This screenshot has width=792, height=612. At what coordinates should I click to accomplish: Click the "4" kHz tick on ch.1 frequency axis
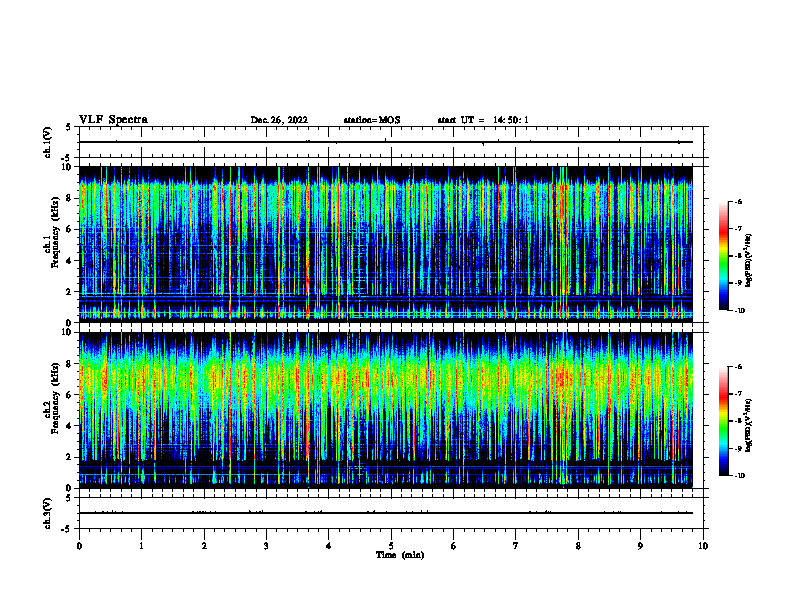click(x=70, y=261)
